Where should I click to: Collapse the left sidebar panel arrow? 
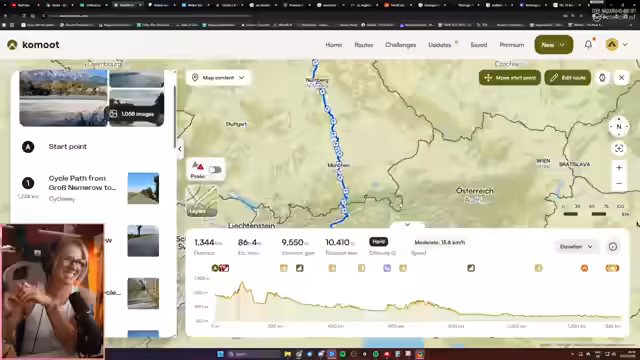click(180, 149)
